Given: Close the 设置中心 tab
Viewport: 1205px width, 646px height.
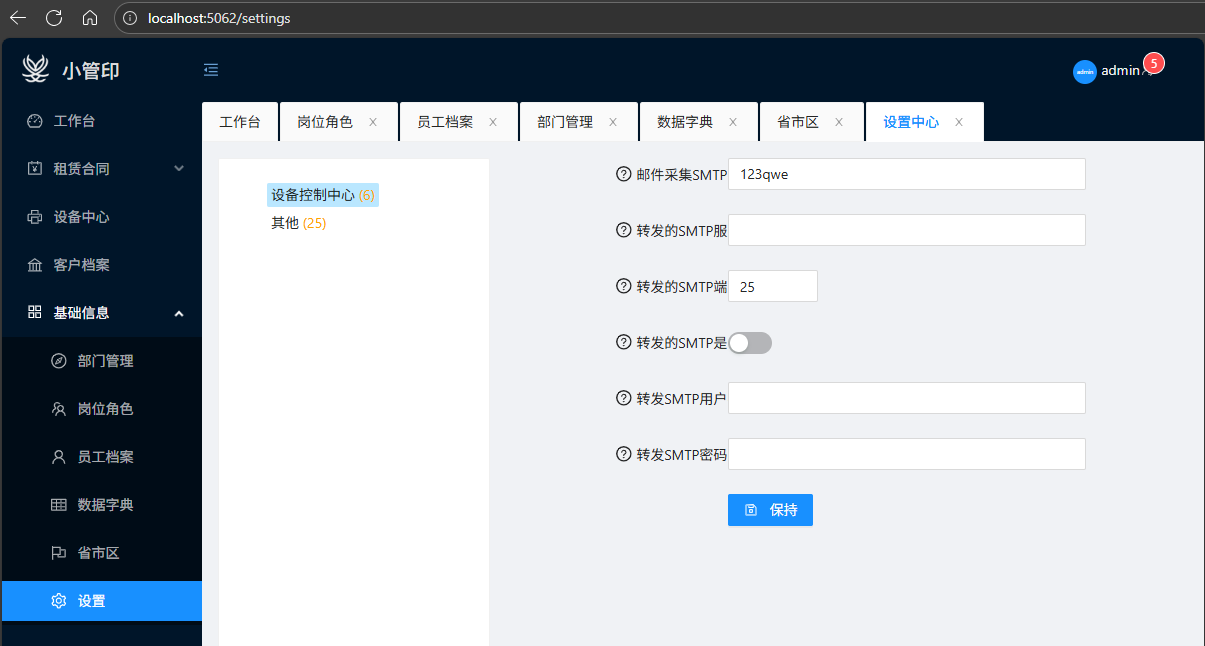Looking at the screenshot, I should pyautogui.click(x=959, y=122).
